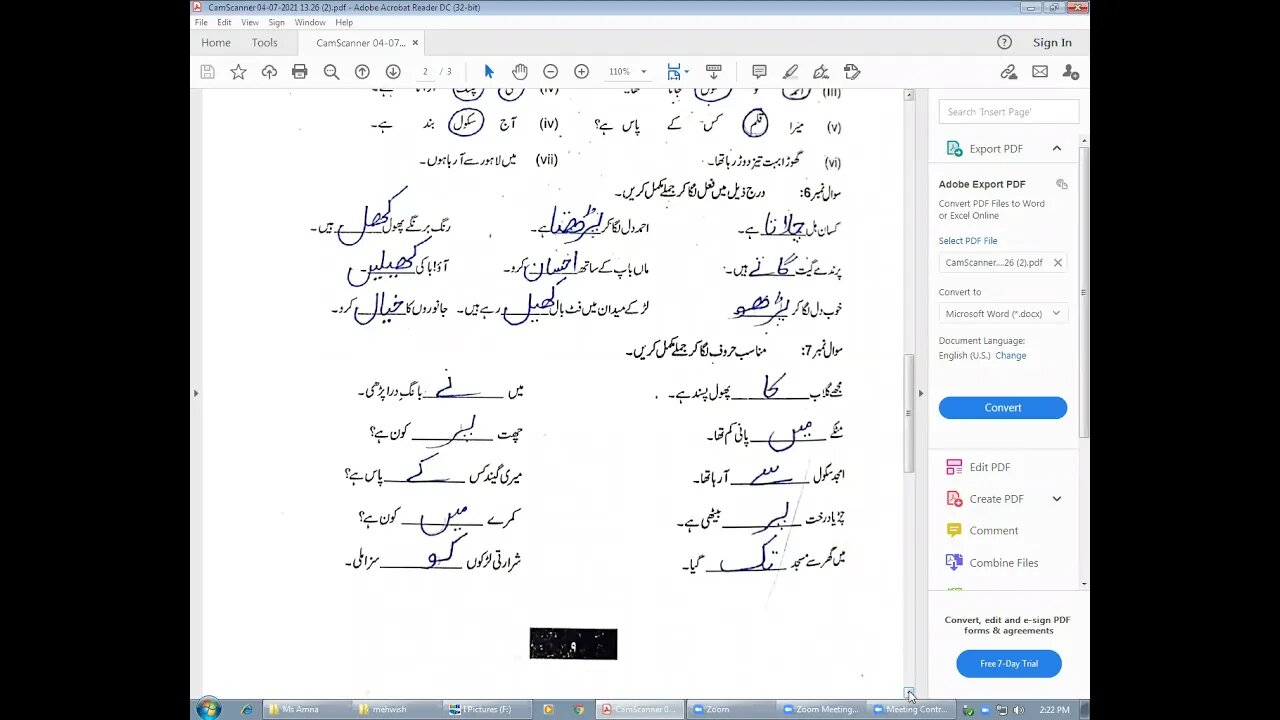Add a comment note icon
The image size is (1280, 720).
pos(759,72)
